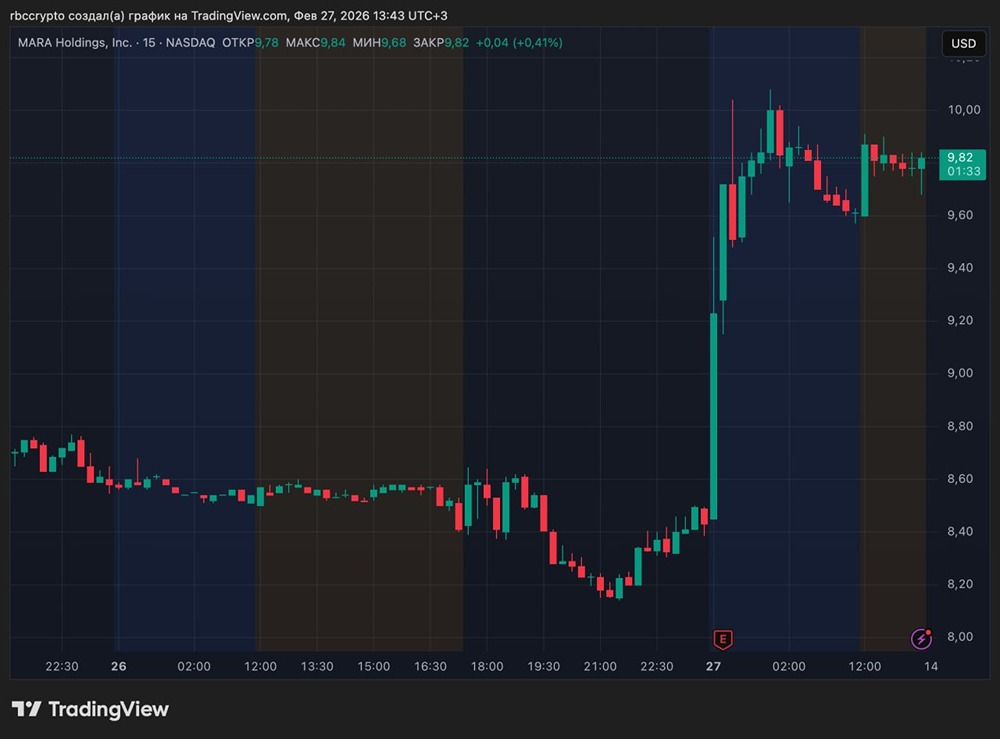Click the 10,00 price axis label
The width and height of the screenshot is (1000, 739).
click(x=964, y=110)
